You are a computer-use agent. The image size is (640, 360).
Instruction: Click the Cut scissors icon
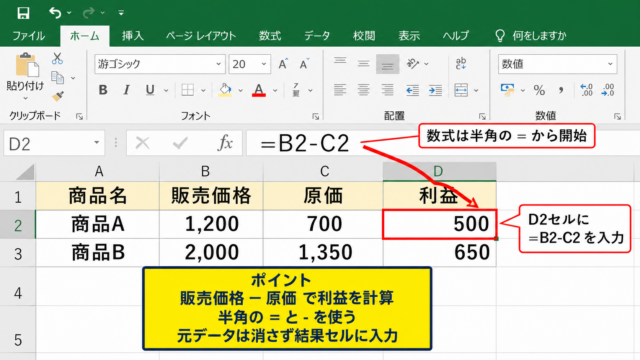[58, 58]
